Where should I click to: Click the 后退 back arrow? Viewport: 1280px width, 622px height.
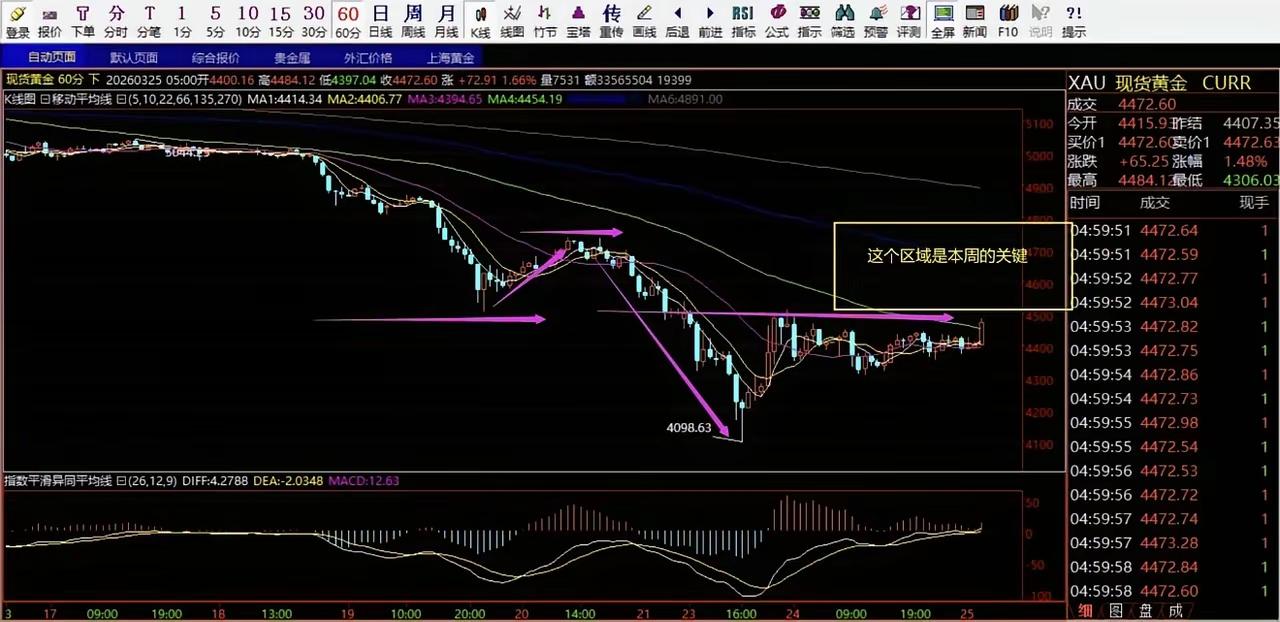point(677,20)
